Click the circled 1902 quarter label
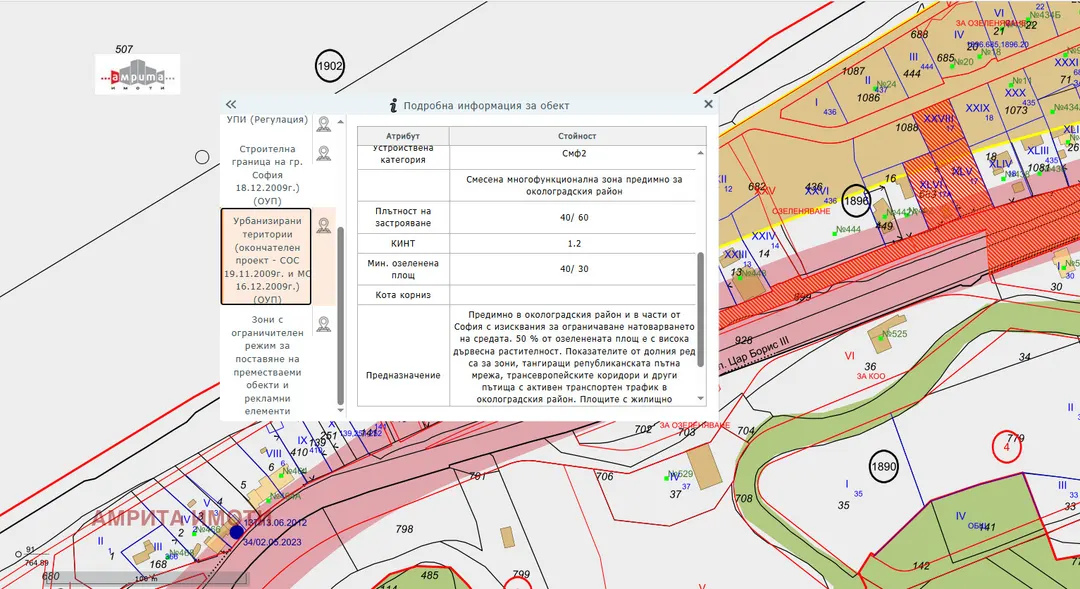 pyautogui.click(x=329, y=66)
